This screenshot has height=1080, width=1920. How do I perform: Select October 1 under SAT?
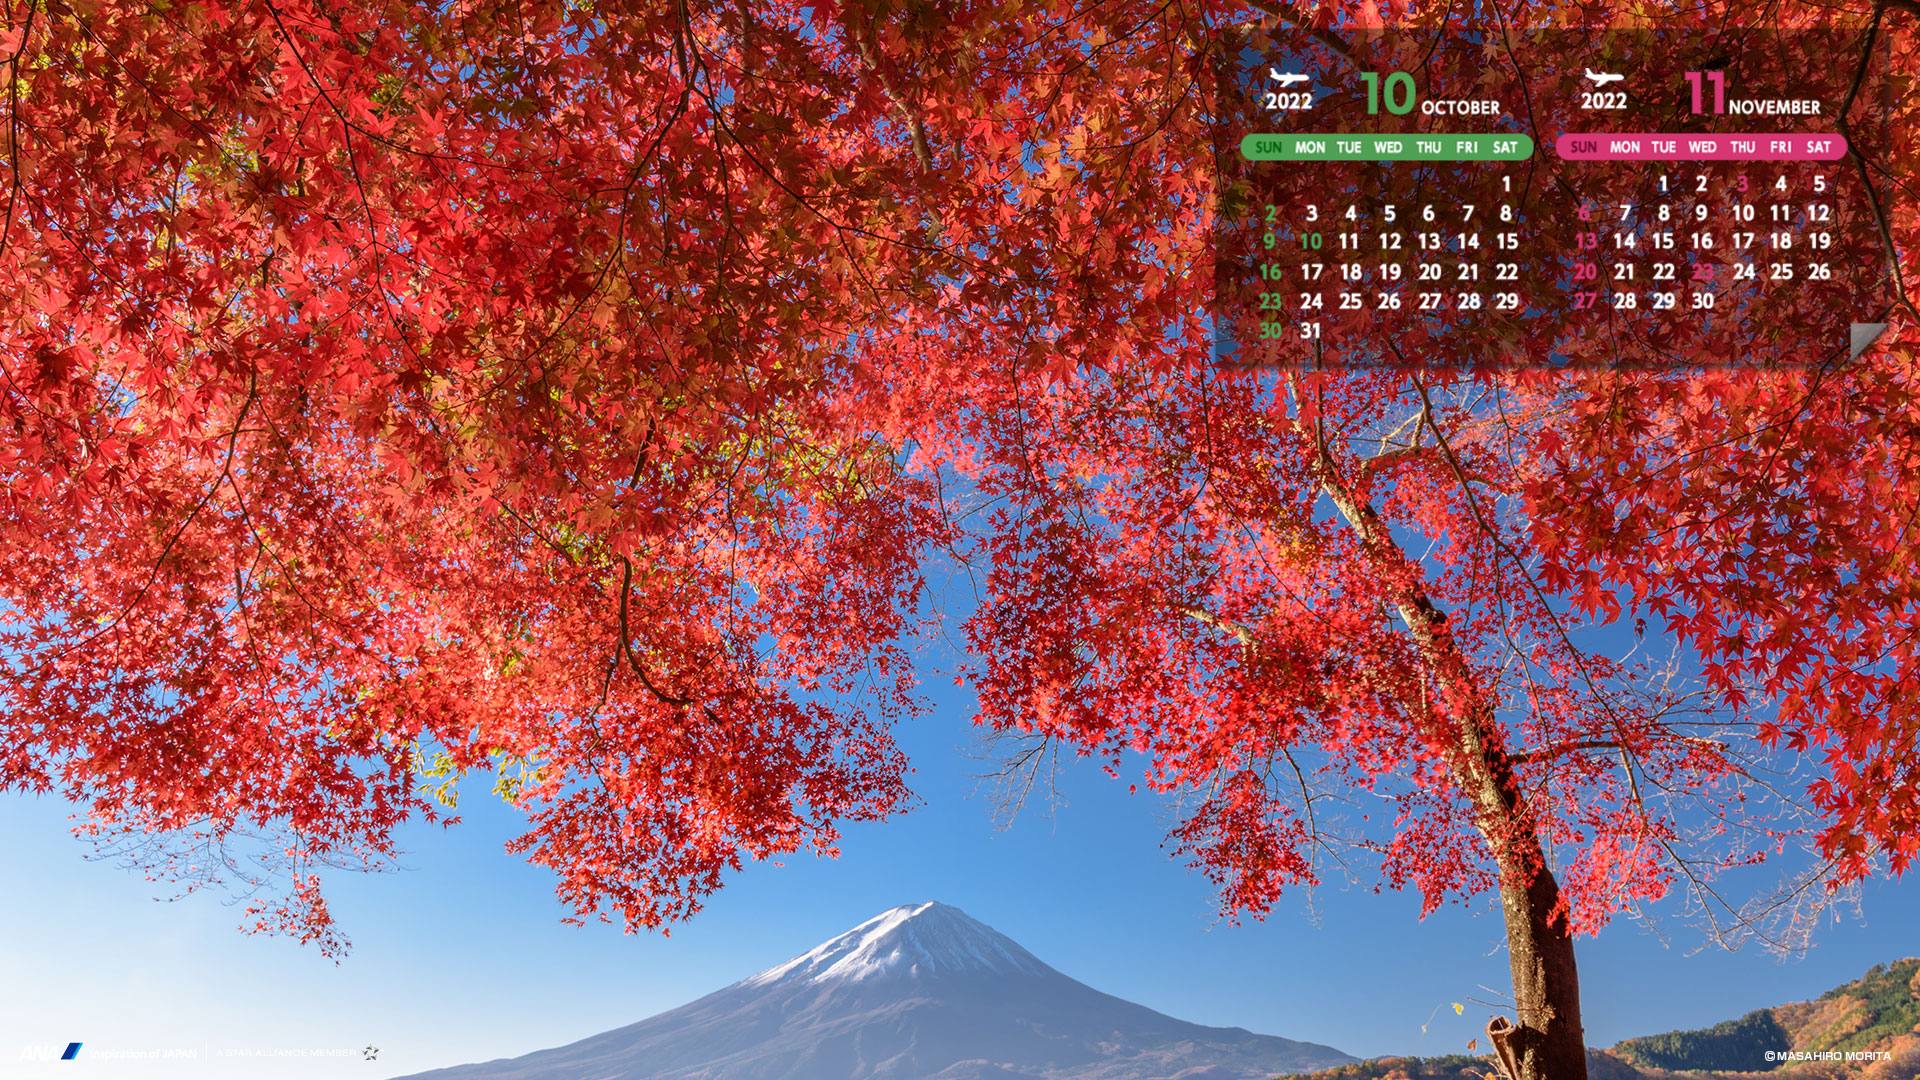(x=1506, y=184)
